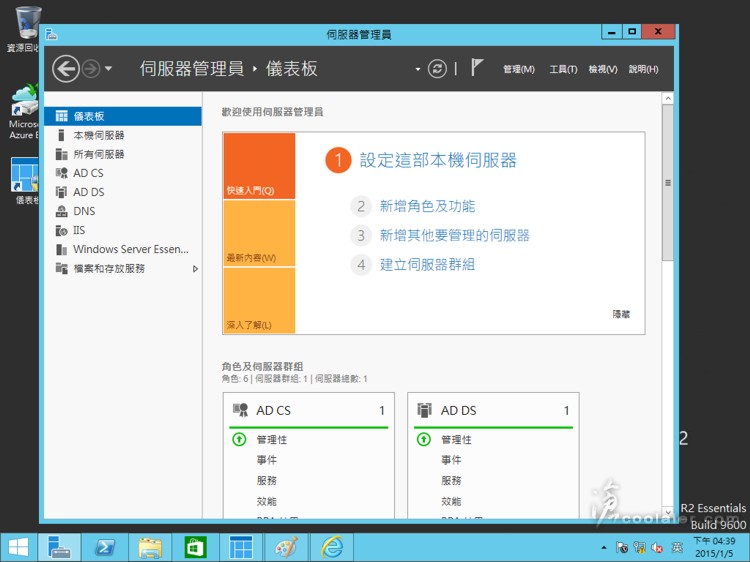
Task: Click 服務 in the AD CS tile
Action: tap(266, 481)
